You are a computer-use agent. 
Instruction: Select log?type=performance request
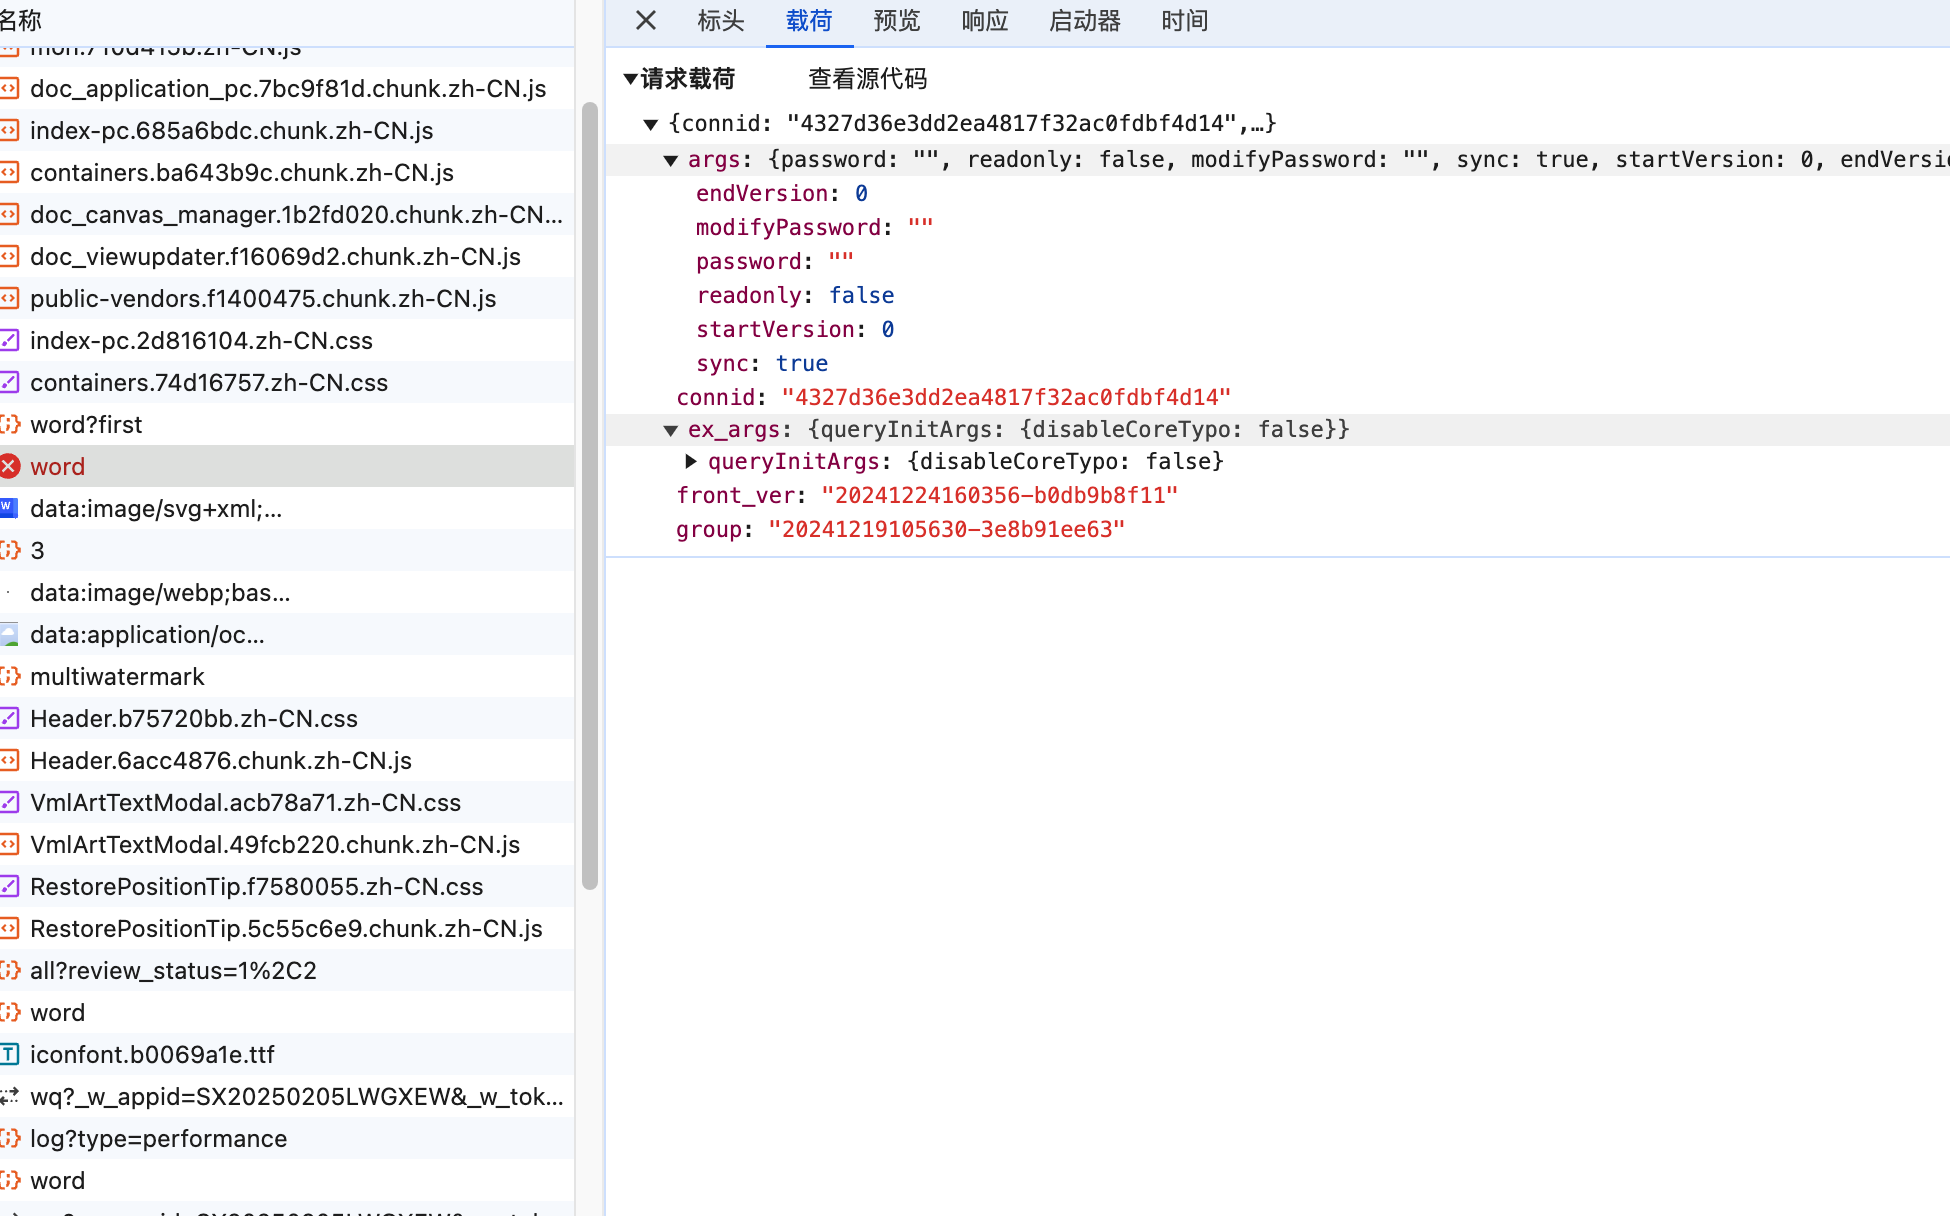(x=287, y=1138)
